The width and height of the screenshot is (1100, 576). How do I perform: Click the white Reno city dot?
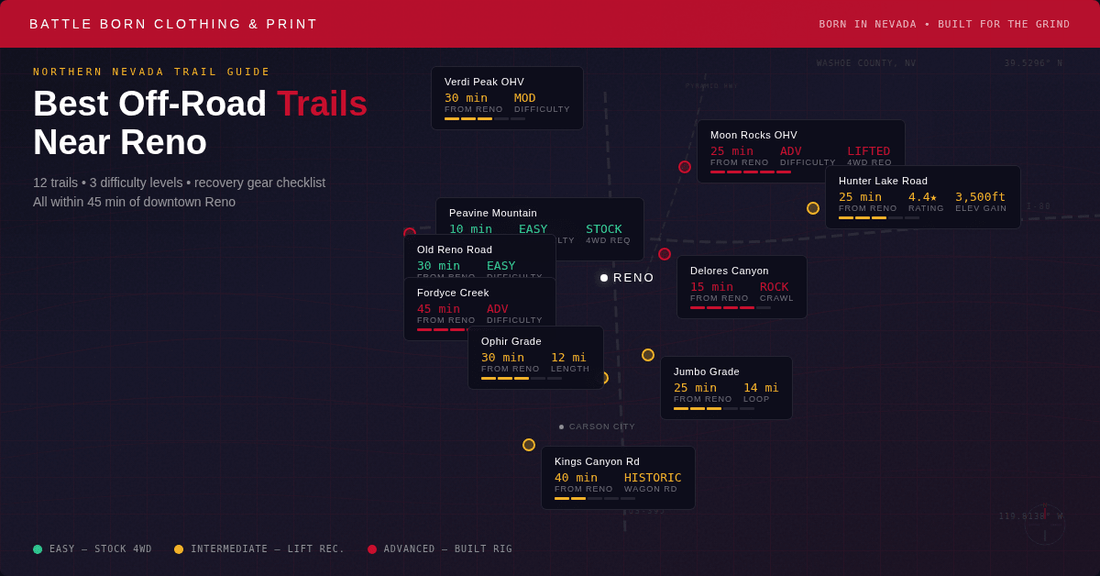pos(604,278)
